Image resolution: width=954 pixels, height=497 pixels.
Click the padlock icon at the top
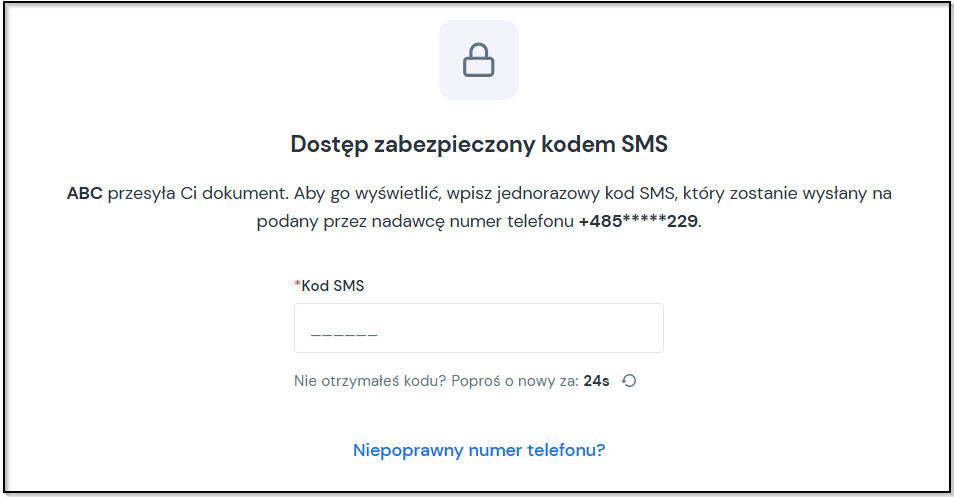pyautogui.click(x=479, y=60)
